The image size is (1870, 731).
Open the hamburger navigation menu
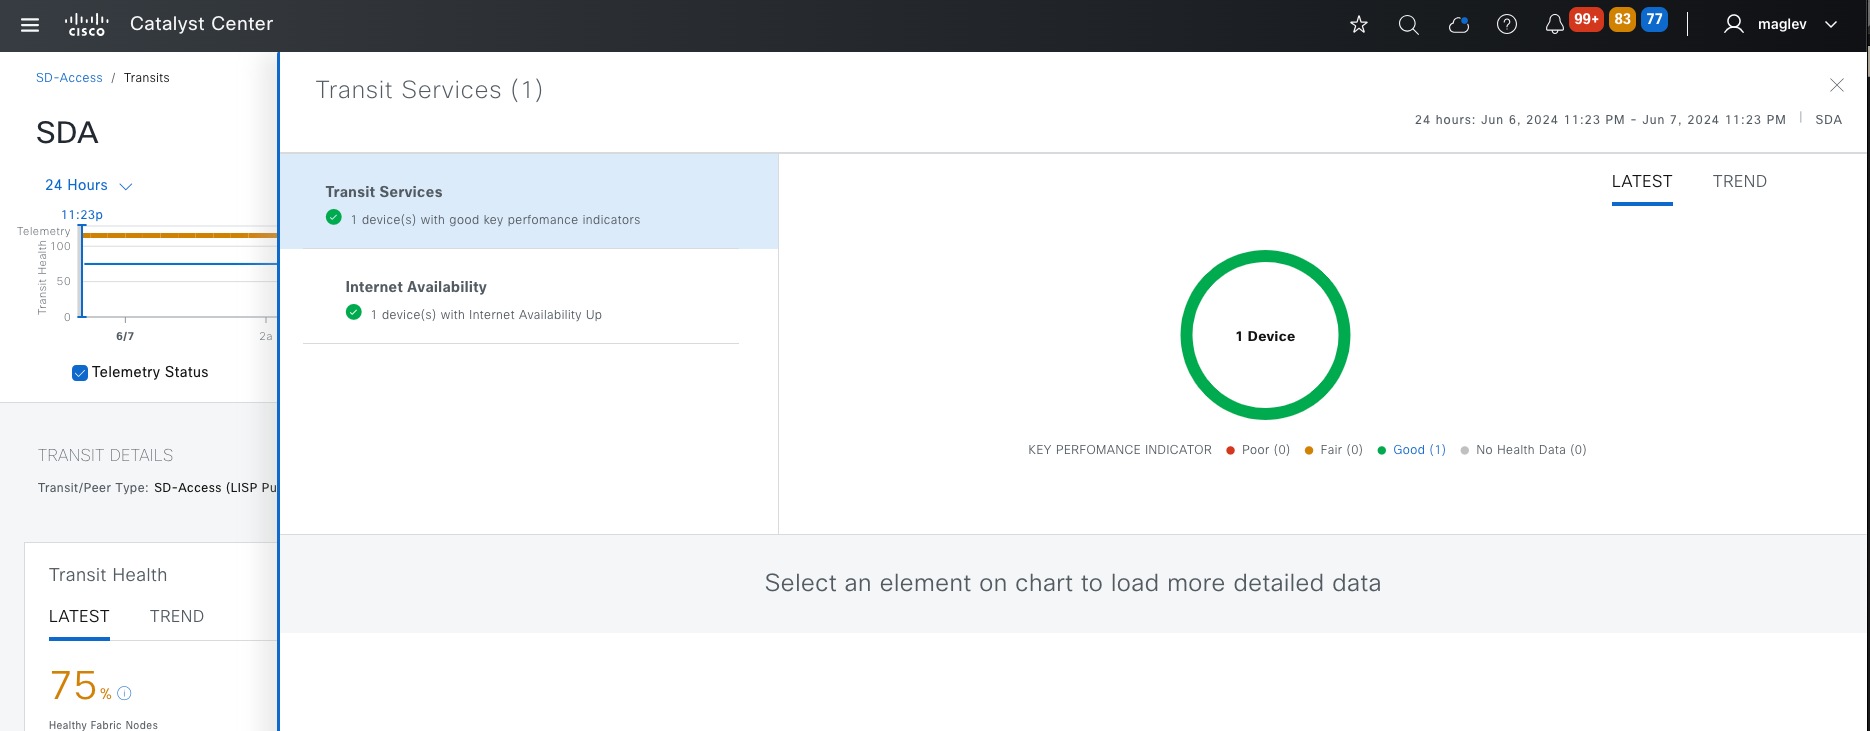[x=30, y=25]
